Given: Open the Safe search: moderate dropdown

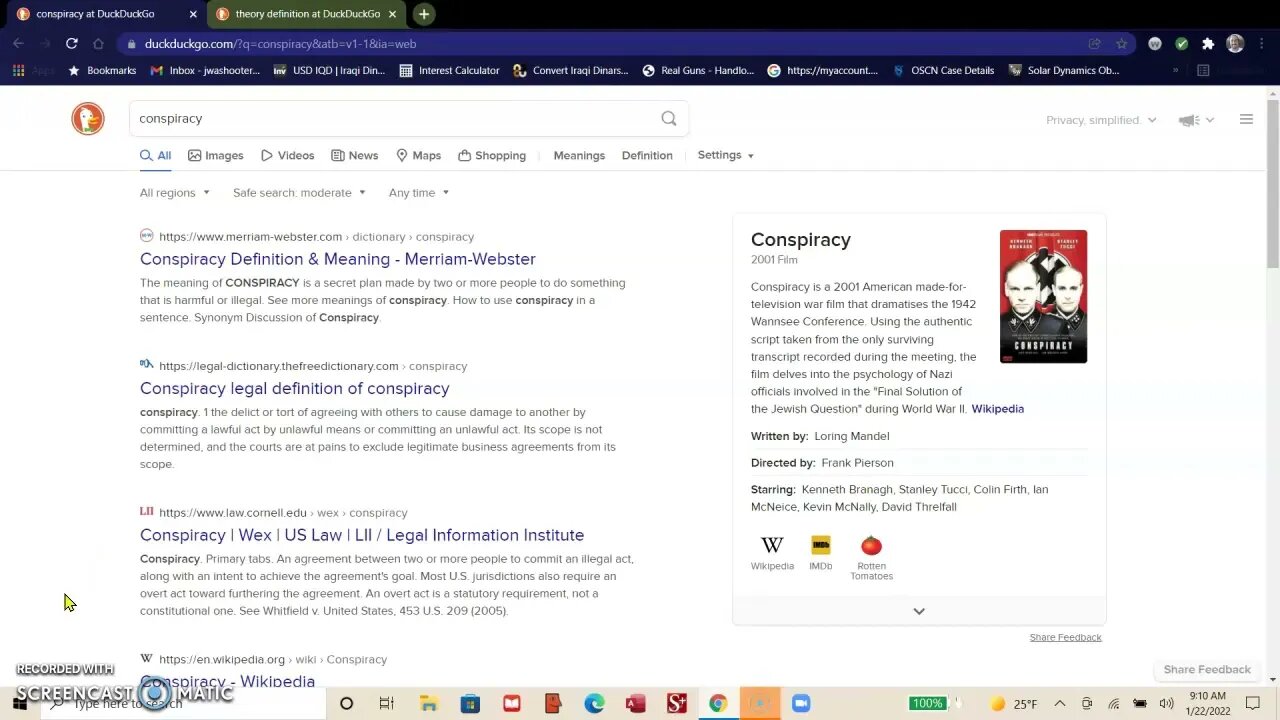Looking at the screenshot, I should [x=299, y=193].
